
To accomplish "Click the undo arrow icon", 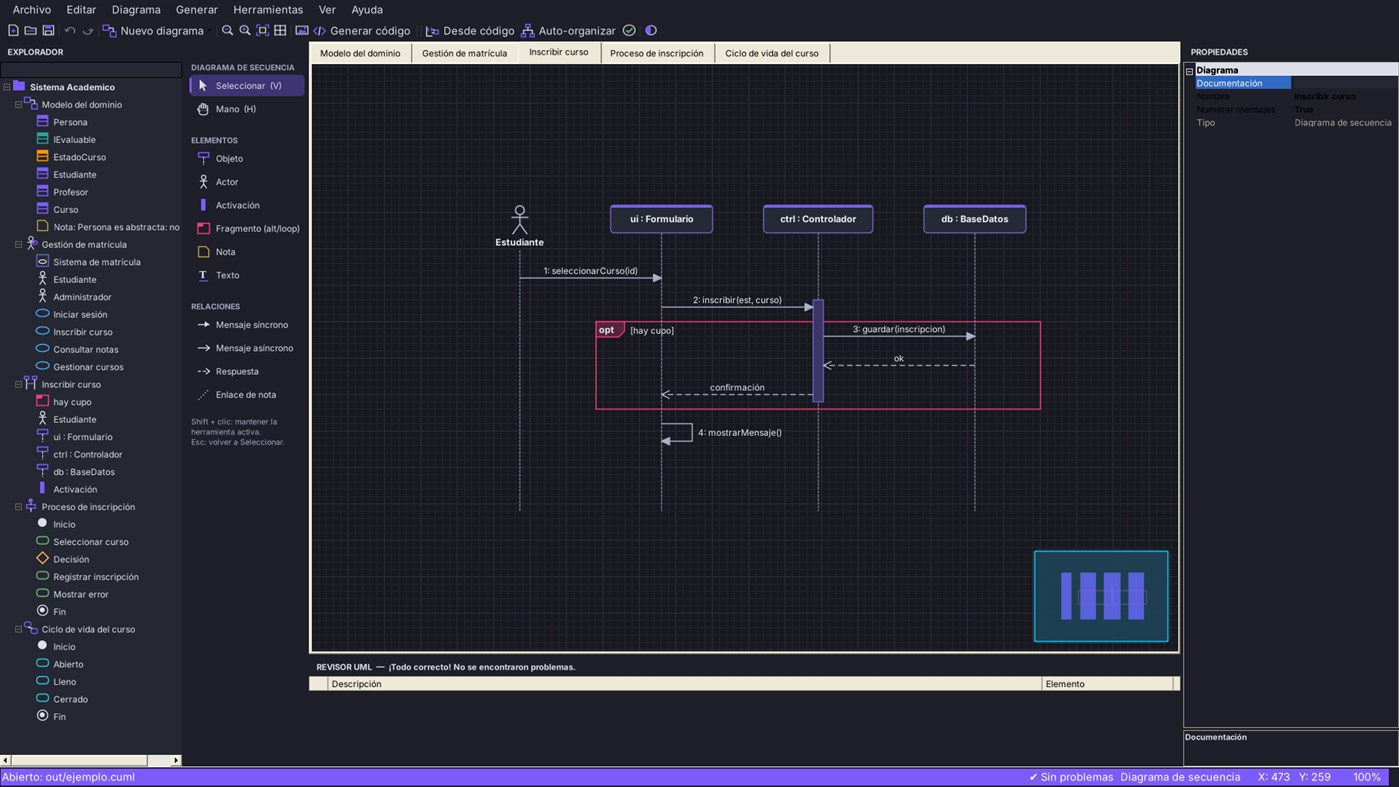I will click(x=70, y=31).
